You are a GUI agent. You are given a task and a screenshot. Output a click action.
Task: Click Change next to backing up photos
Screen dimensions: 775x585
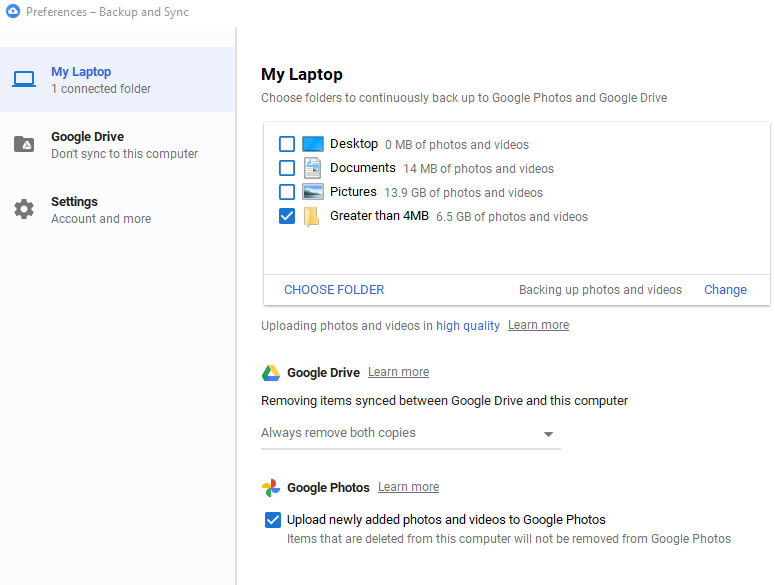pos(725,290)
